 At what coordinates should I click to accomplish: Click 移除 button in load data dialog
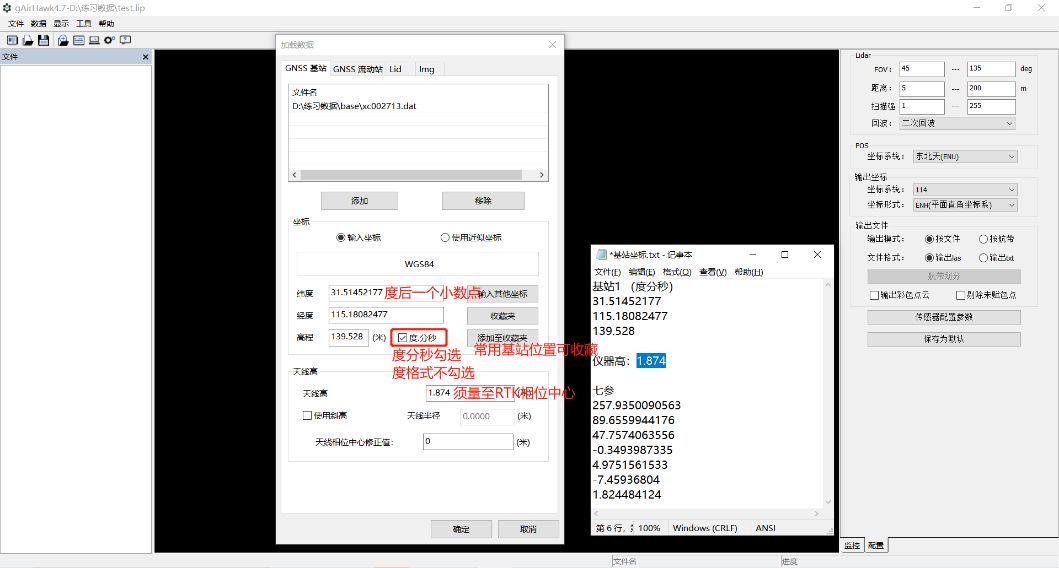(x=483, y=201)
